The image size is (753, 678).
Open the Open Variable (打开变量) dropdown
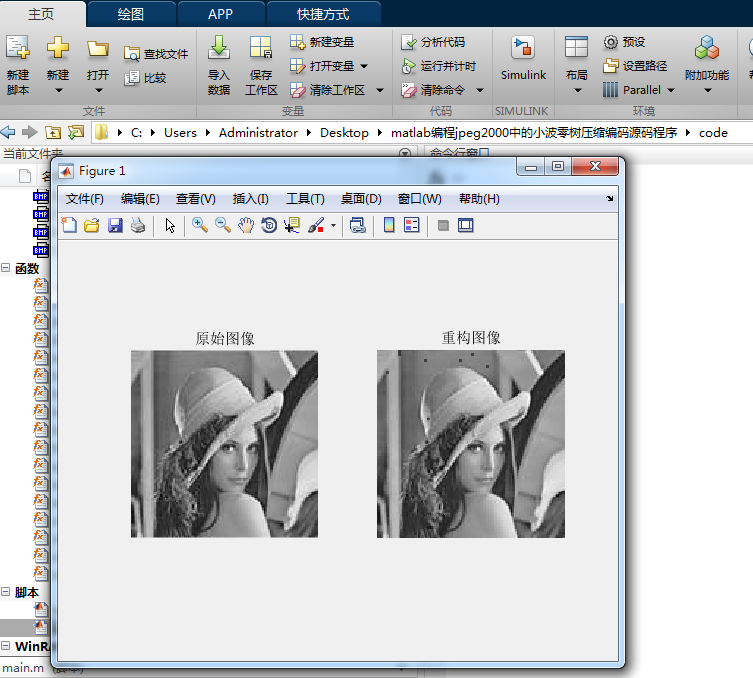(x=364, y=66)
